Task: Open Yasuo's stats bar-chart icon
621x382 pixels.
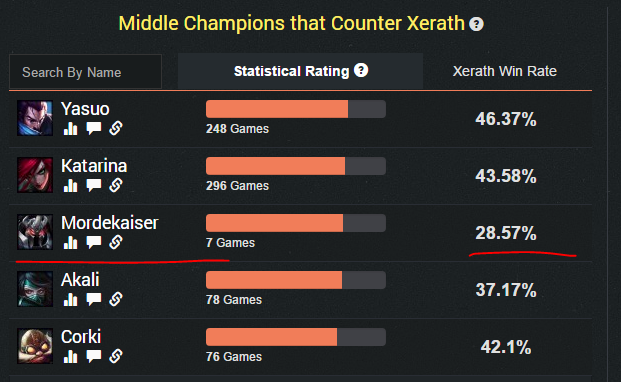Action: tap(70, 128)
